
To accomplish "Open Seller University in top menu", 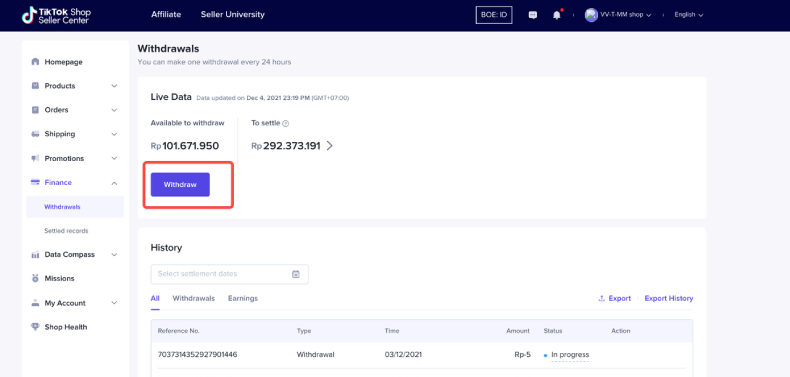I will pos(233,15).
